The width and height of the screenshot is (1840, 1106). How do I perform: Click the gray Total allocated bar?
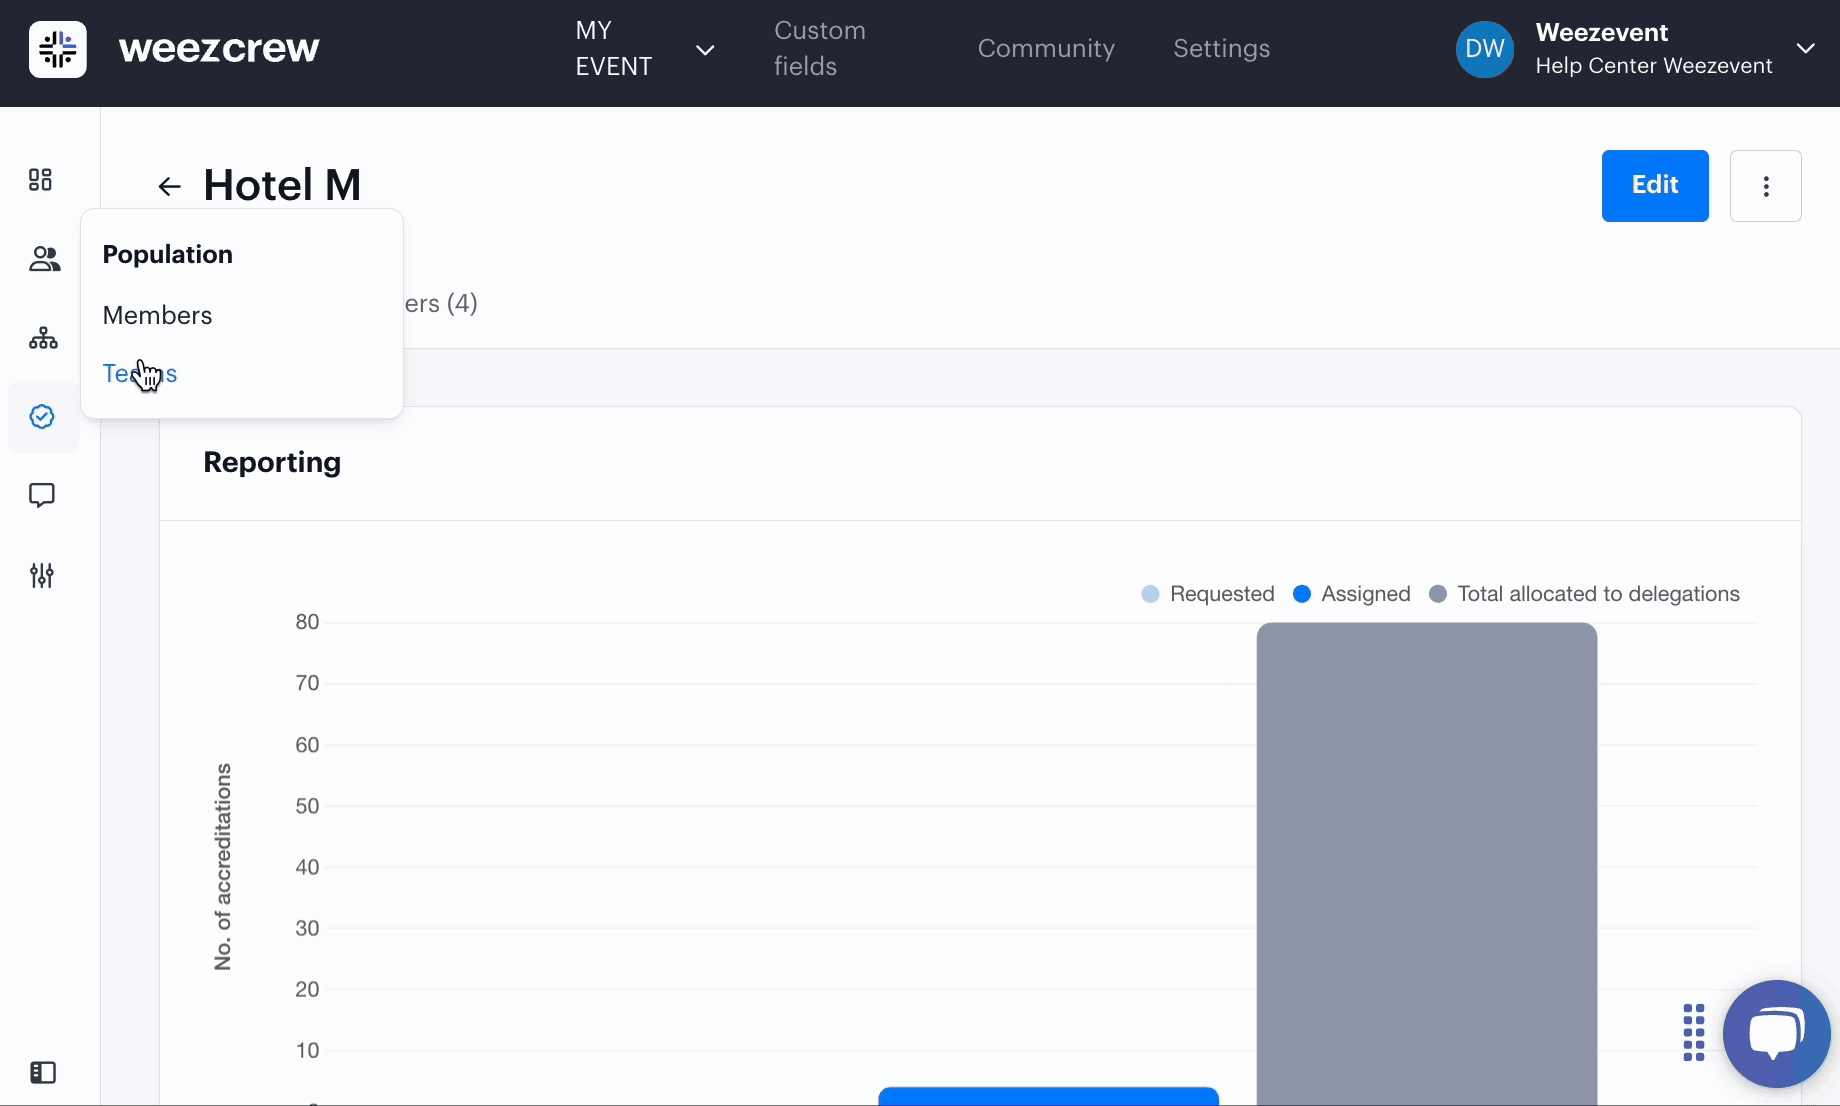(x=1427, y=864)
